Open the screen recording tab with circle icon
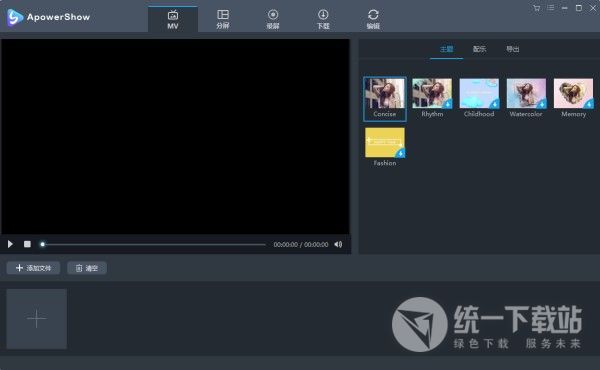The image size is (600, 370). (x=273, y=19)
